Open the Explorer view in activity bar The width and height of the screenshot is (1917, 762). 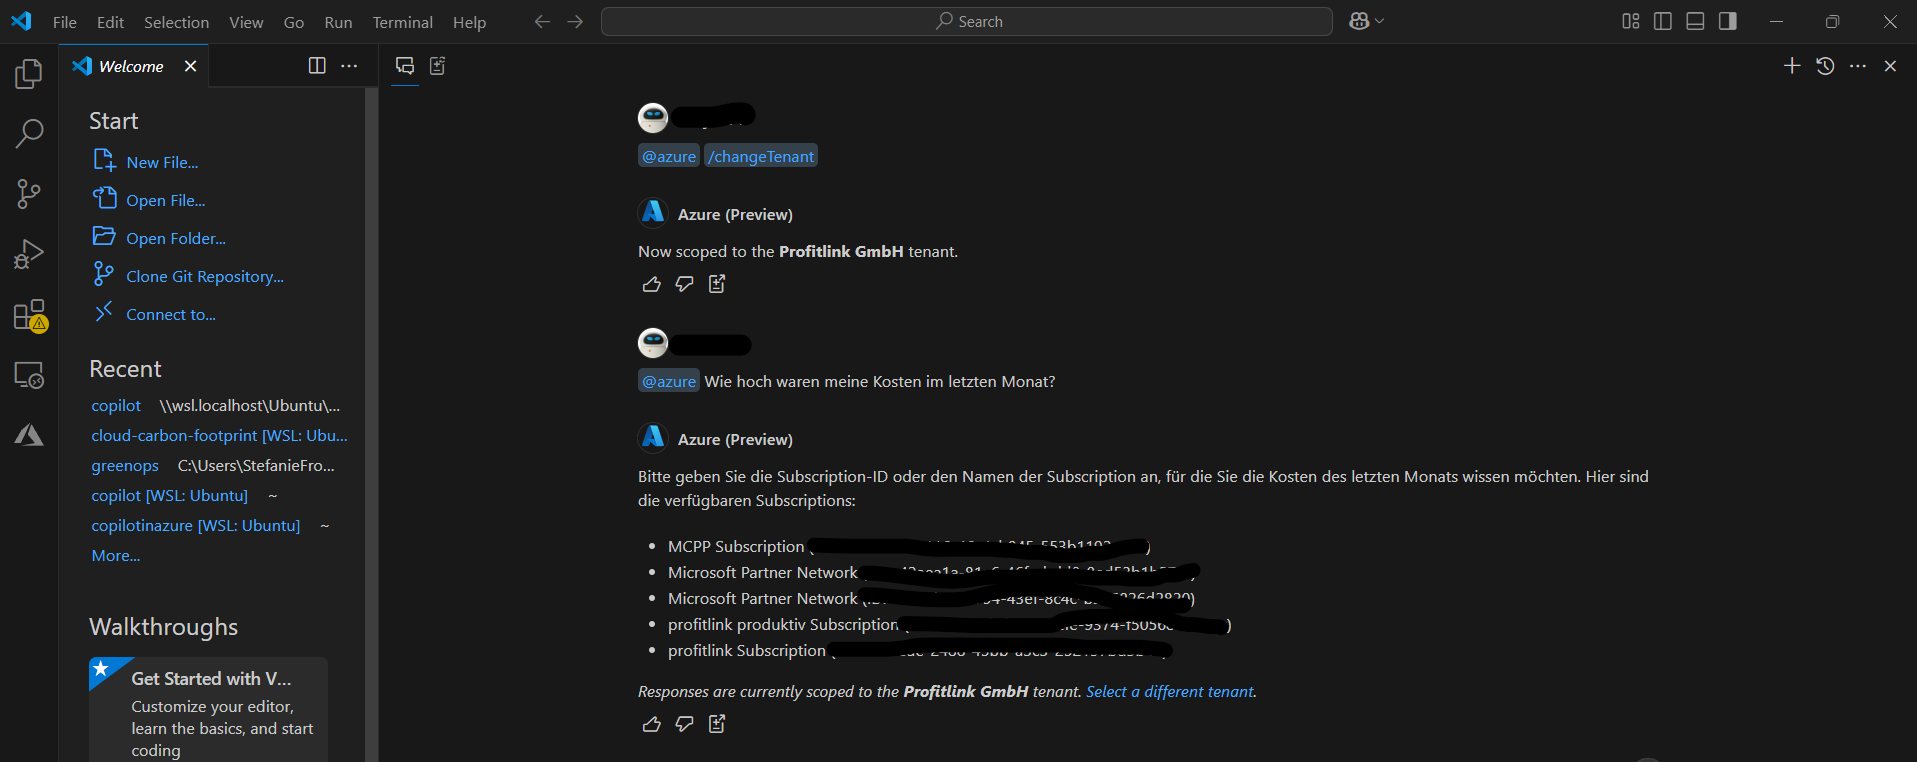coord(29,73)
